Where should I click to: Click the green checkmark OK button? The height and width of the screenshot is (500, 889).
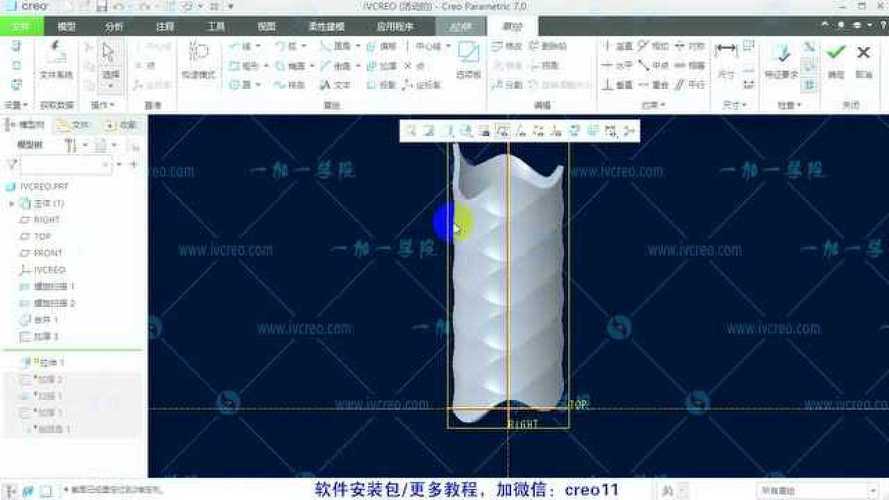(x=836, y=53)
